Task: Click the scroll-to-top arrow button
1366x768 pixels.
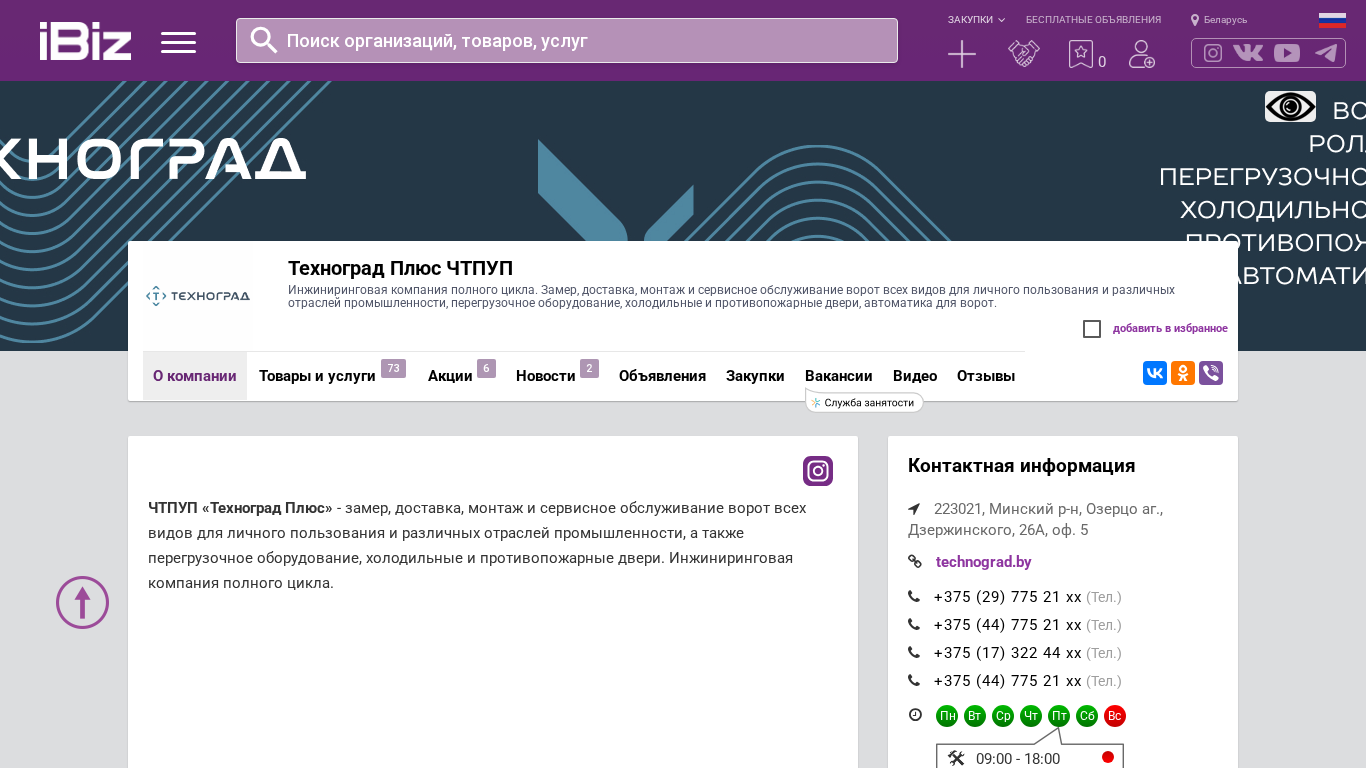Action: [82, 602]
